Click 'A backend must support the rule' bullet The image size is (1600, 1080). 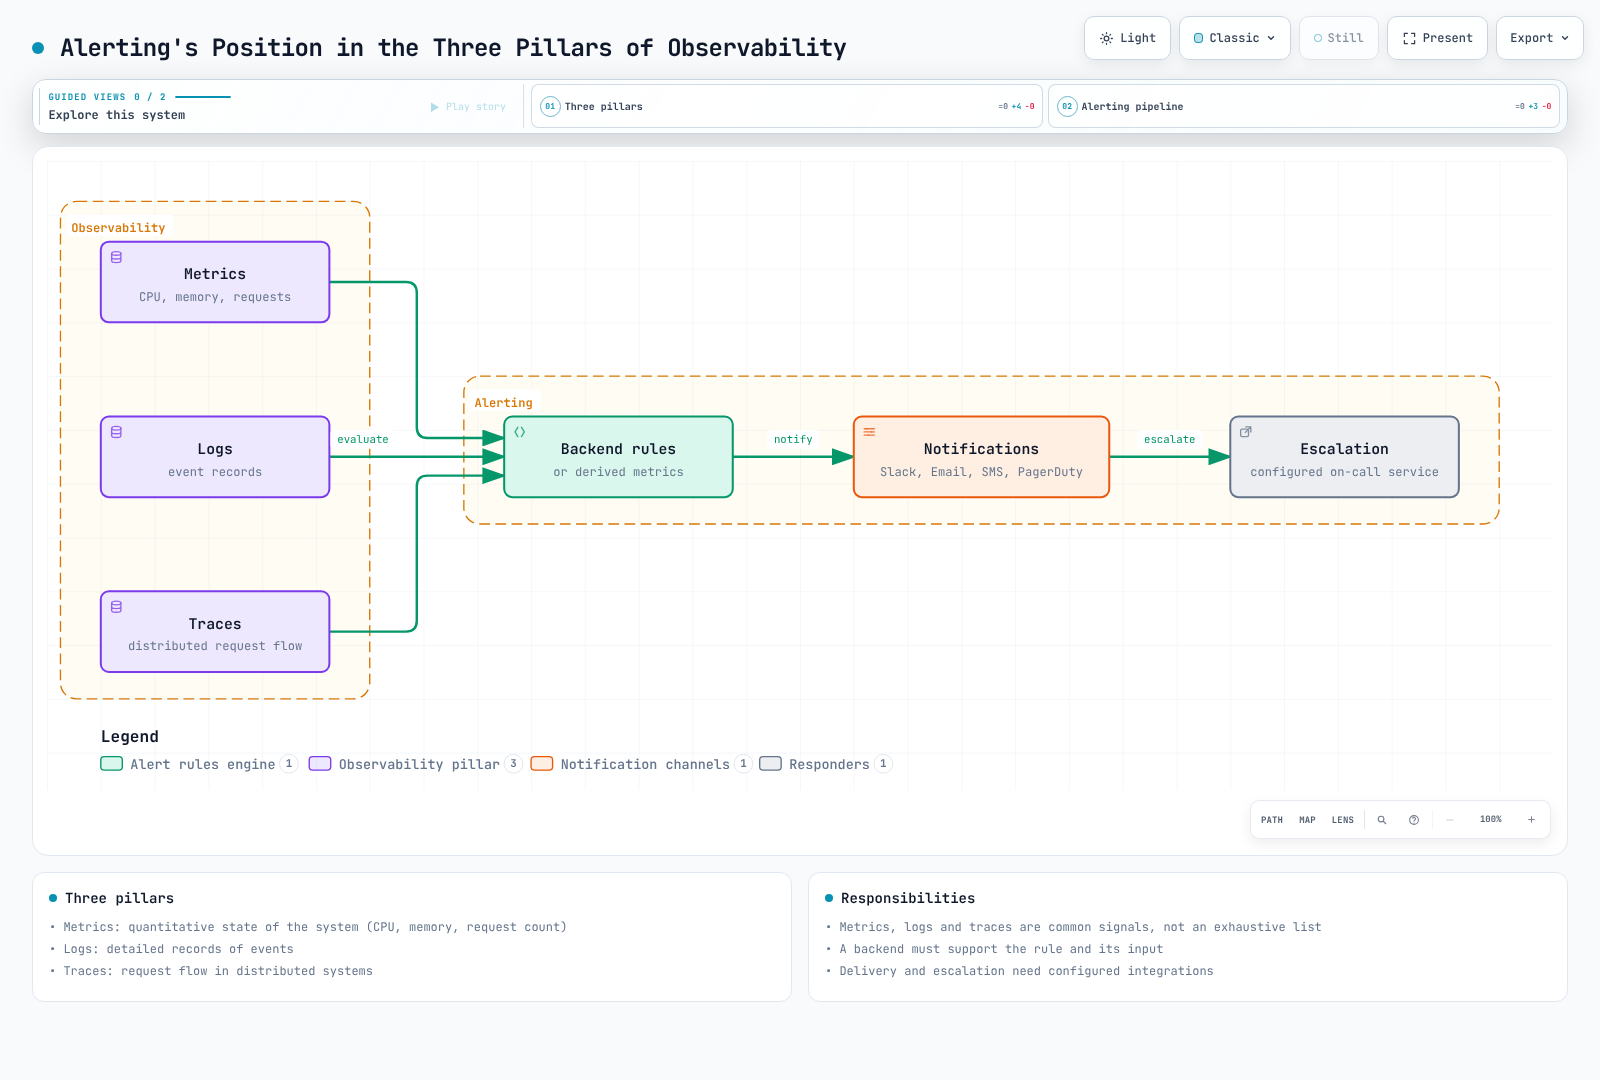1001,949
